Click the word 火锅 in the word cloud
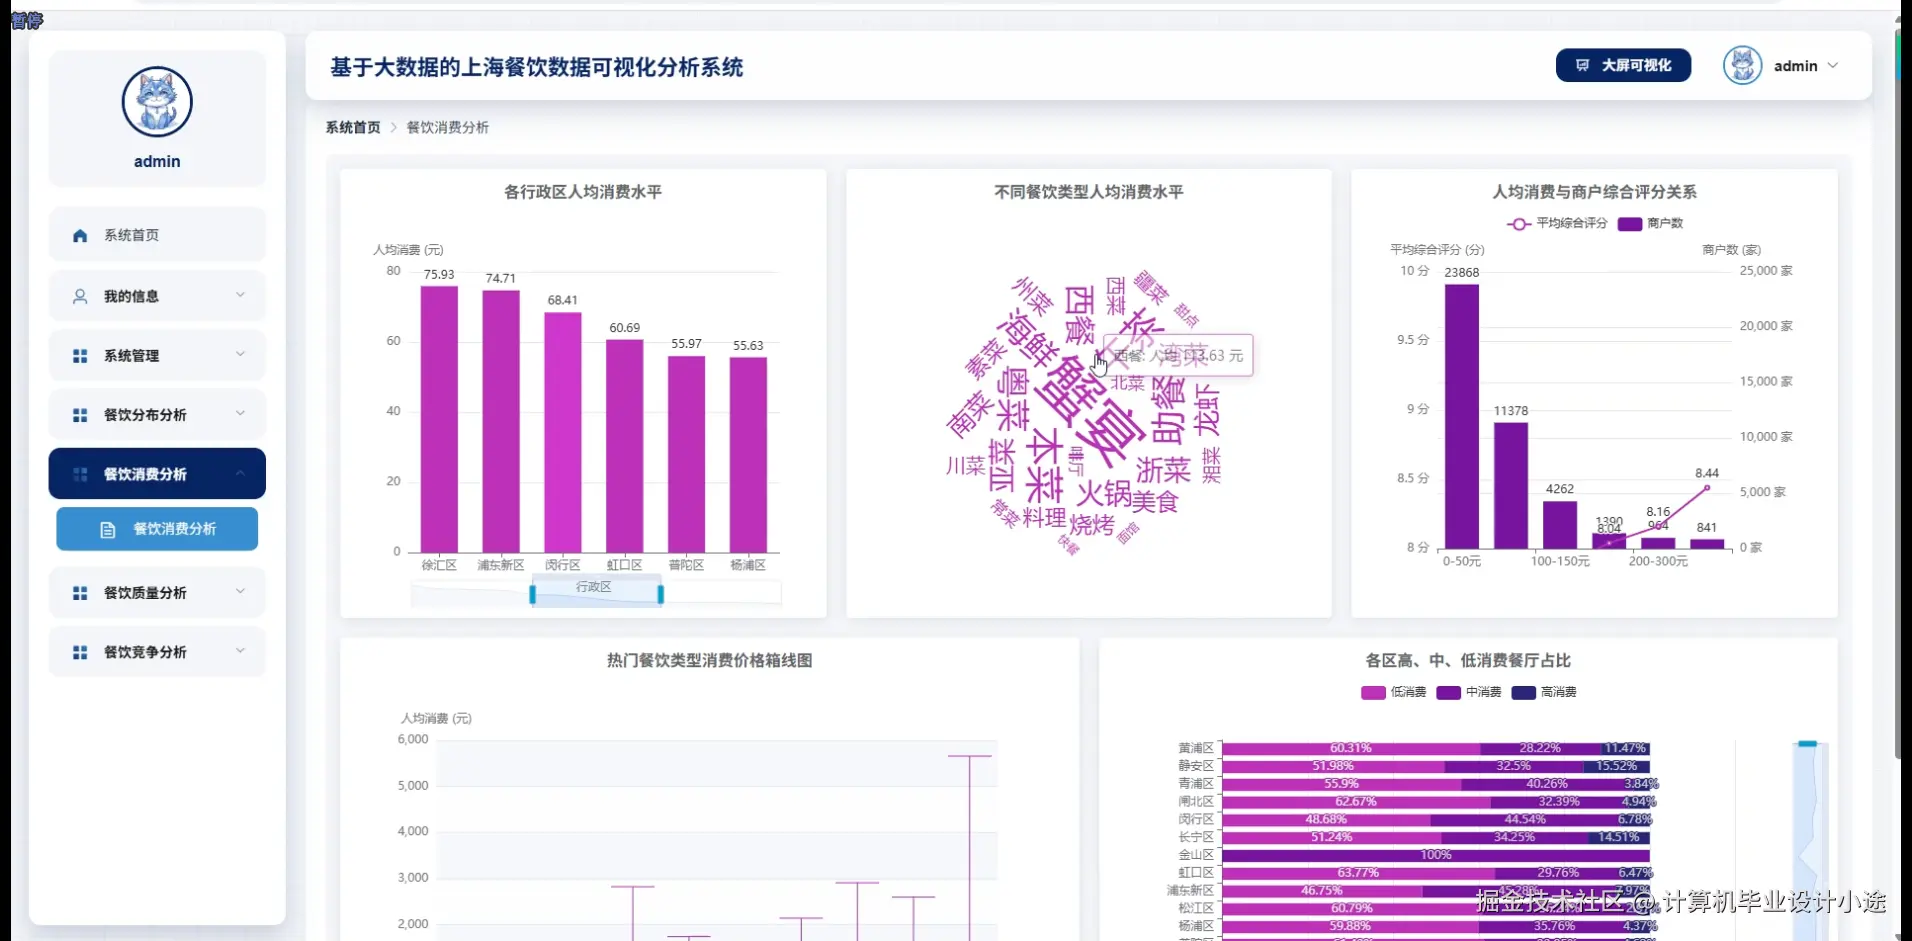The height and width of the screenshot is (941, 1912). point(1104,493)
